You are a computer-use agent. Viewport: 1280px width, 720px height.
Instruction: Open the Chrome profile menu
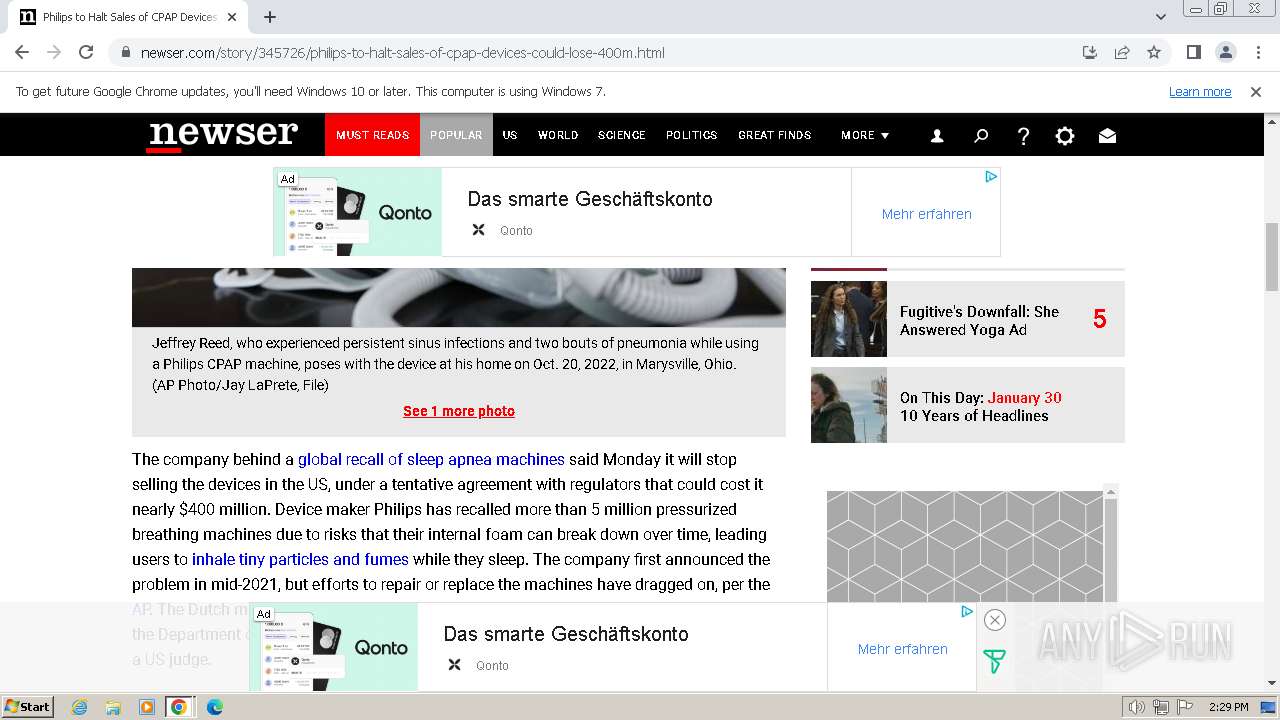pyautogui.click(x=1225, y=52)
